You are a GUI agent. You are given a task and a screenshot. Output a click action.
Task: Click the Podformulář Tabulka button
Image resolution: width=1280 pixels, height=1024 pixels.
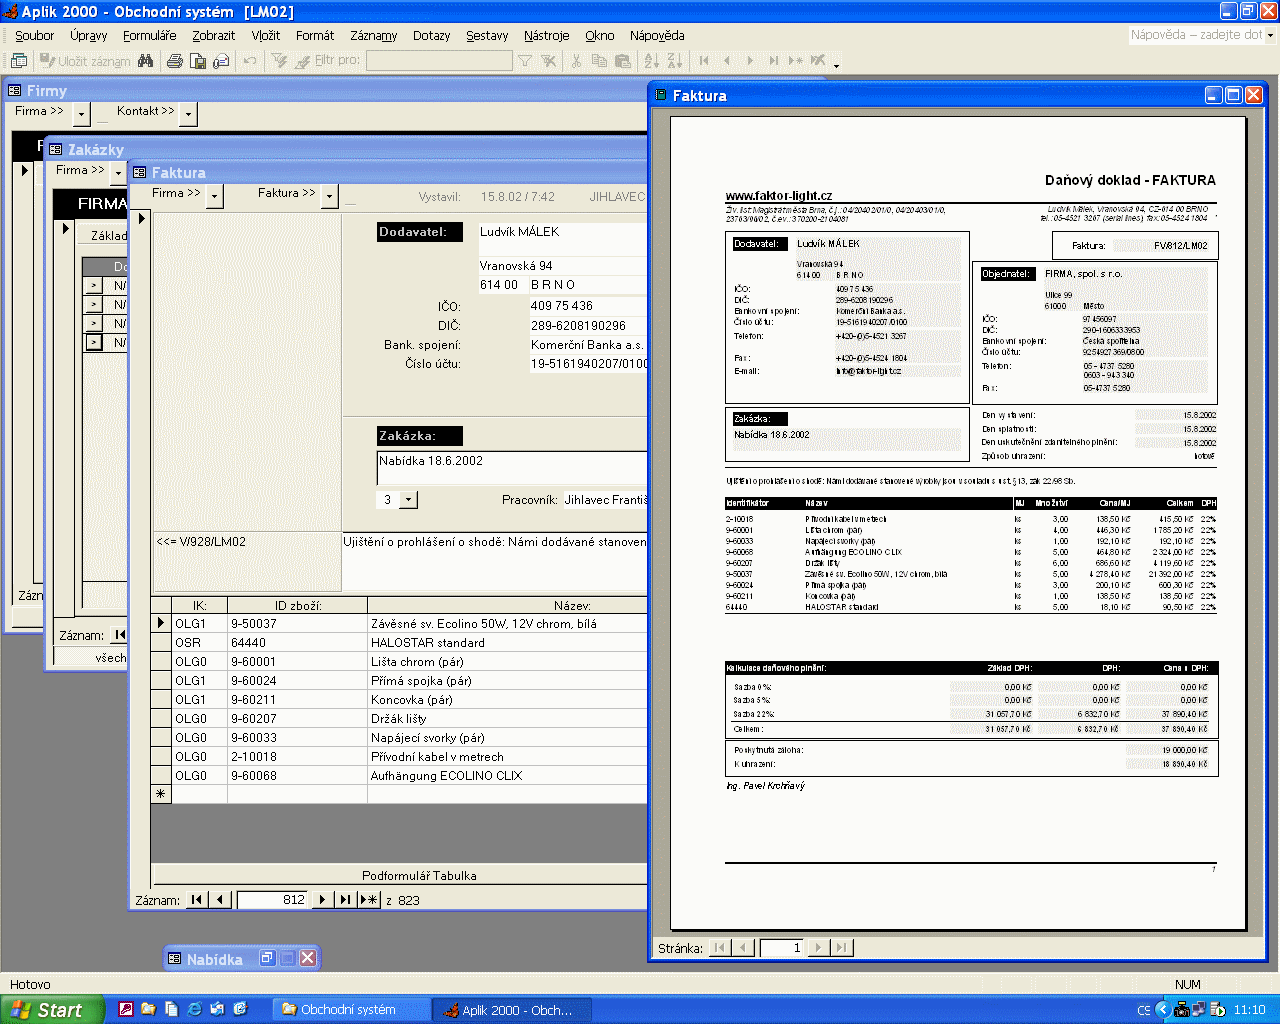pos(419,875)
